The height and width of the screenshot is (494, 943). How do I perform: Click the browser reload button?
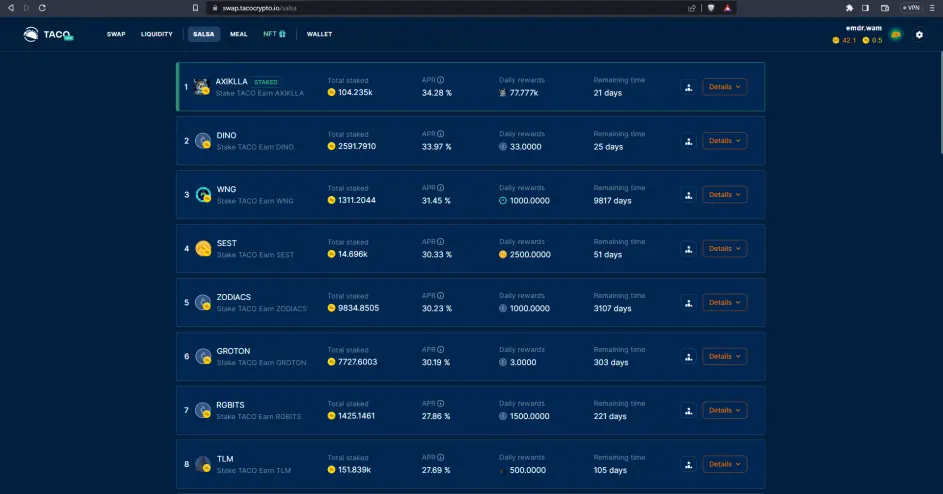point(42,8)
